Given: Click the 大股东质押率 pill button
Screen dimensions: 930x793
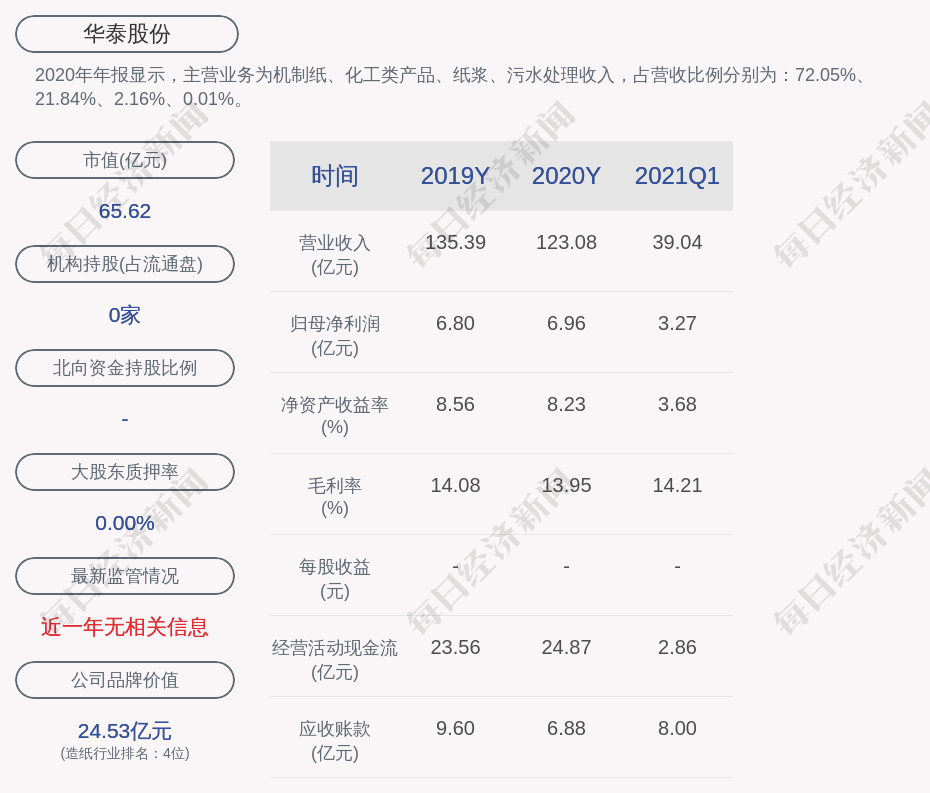Looking at the screenshot, I should [125, 472].
